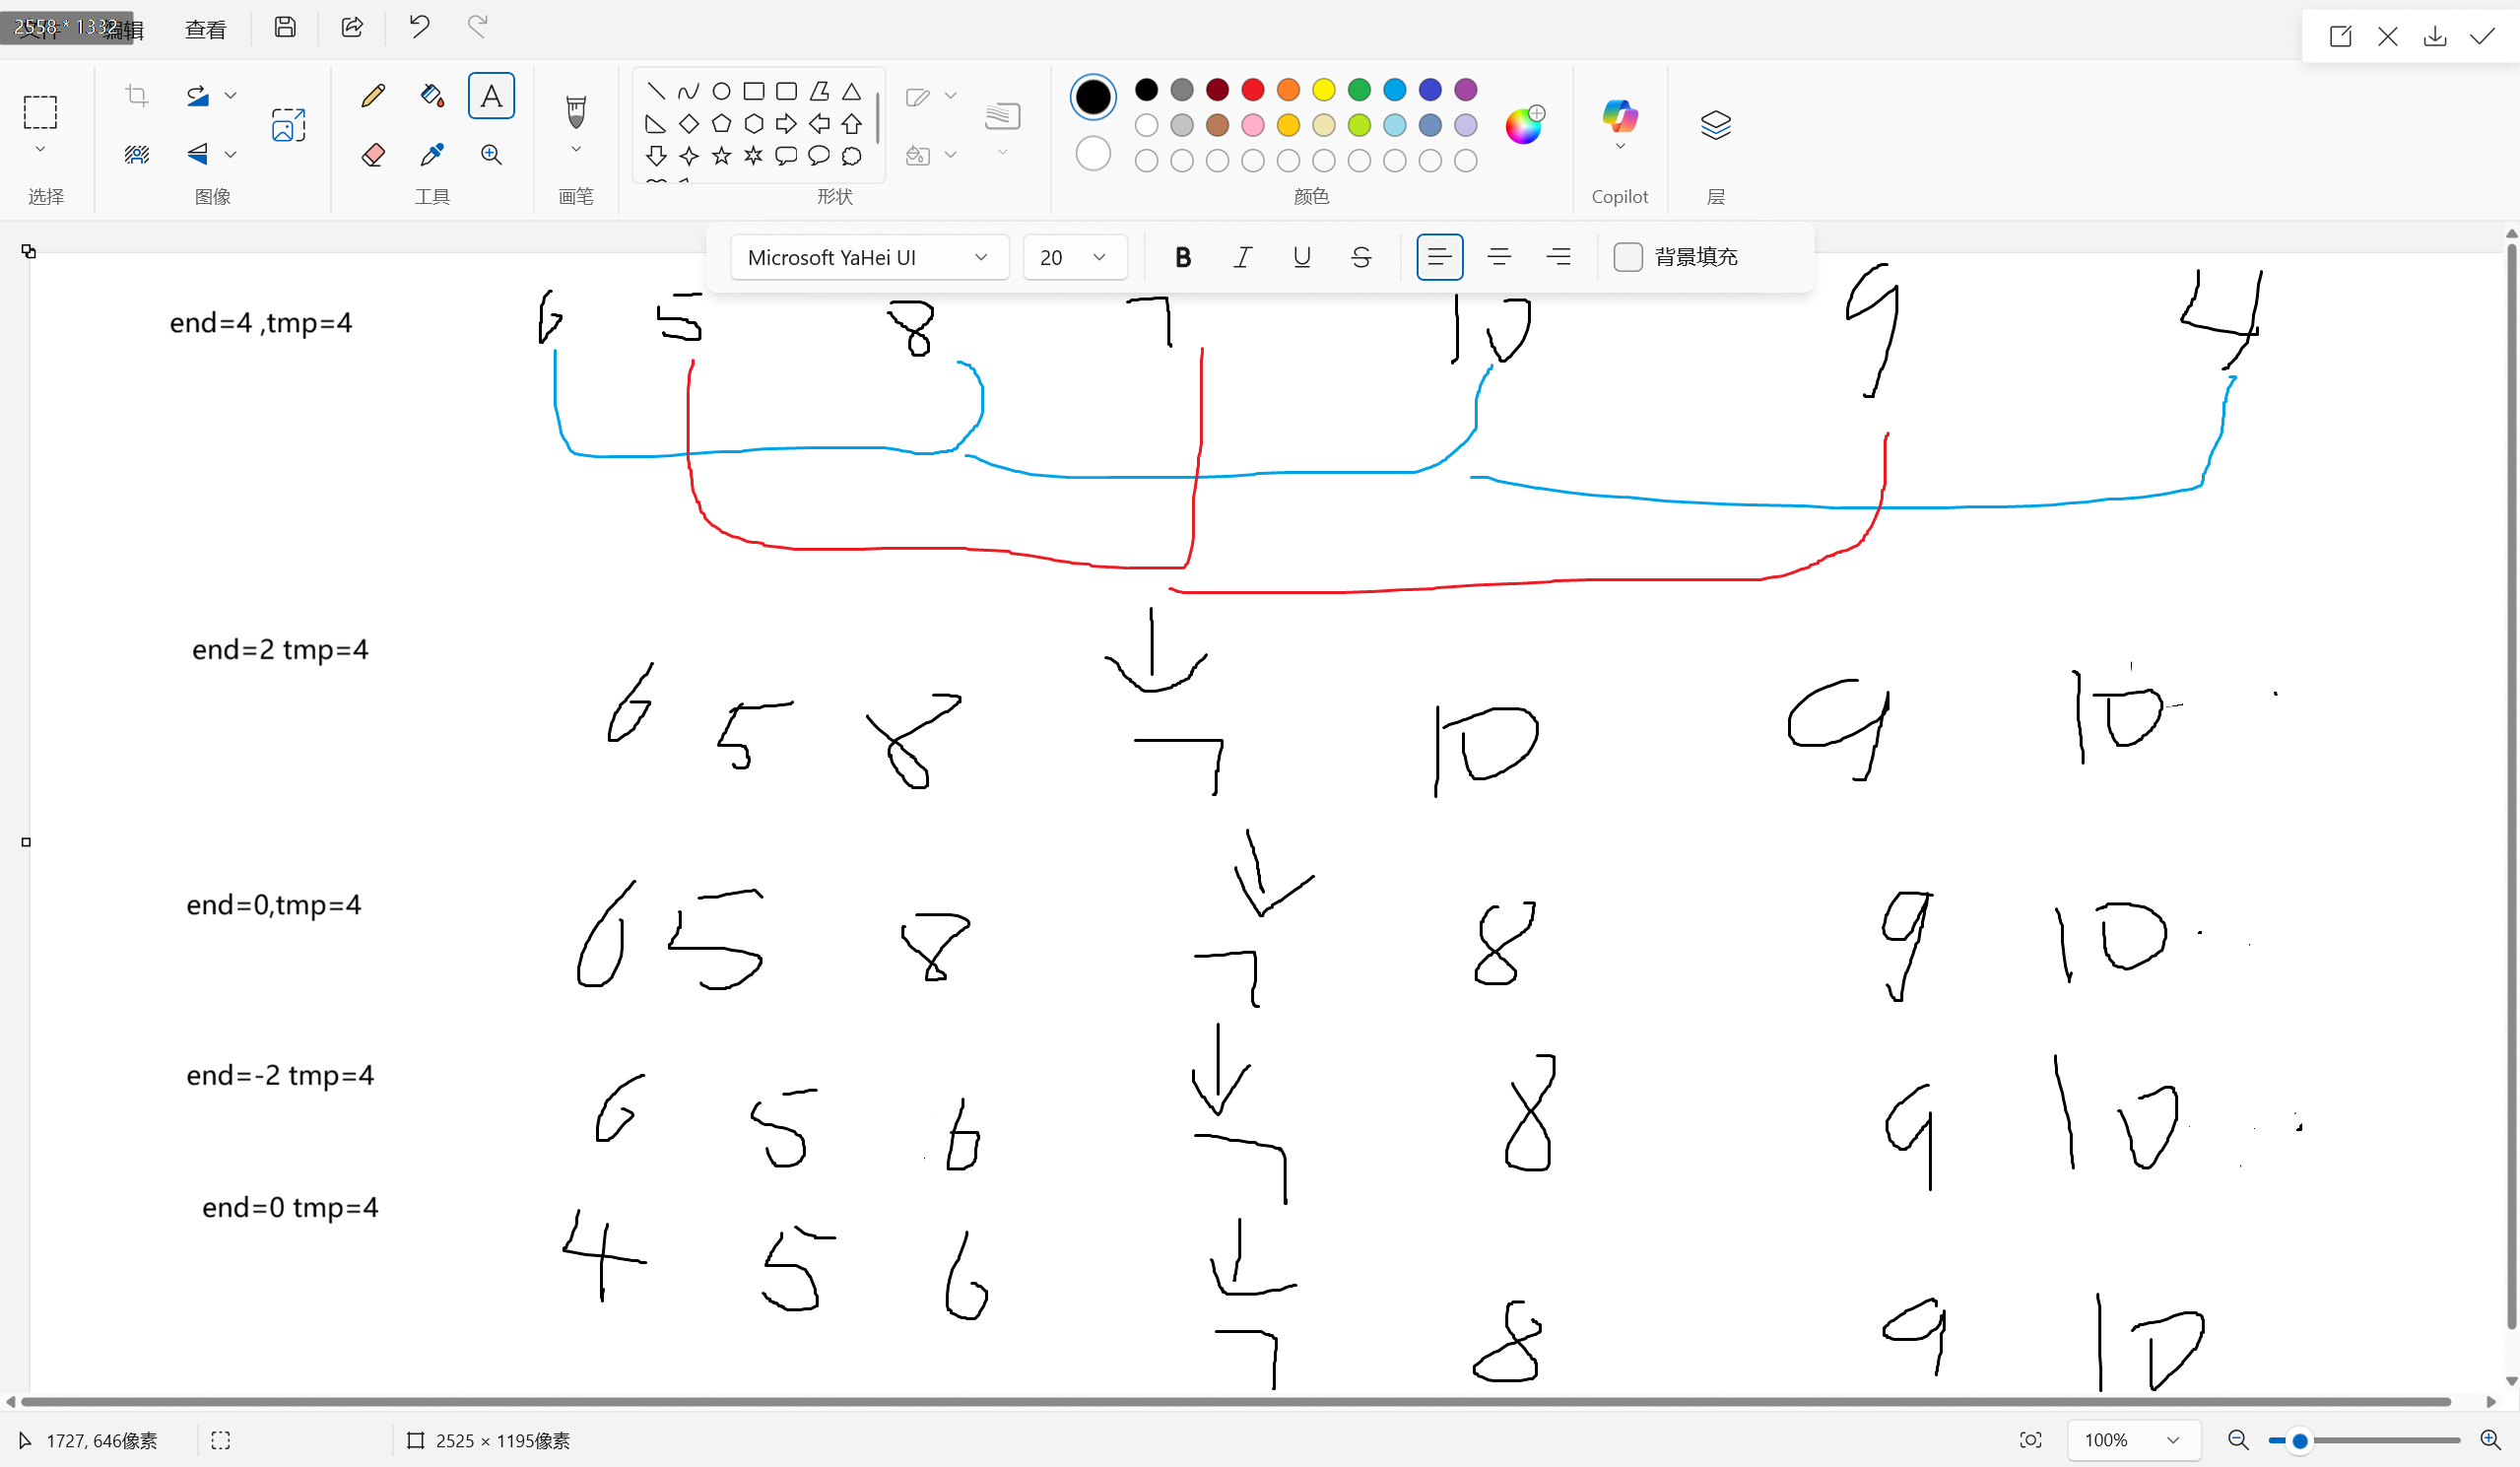The height and width of the screenshot is (1467, 2520).
Task: Click the Save icon
Action: [285, 27]
